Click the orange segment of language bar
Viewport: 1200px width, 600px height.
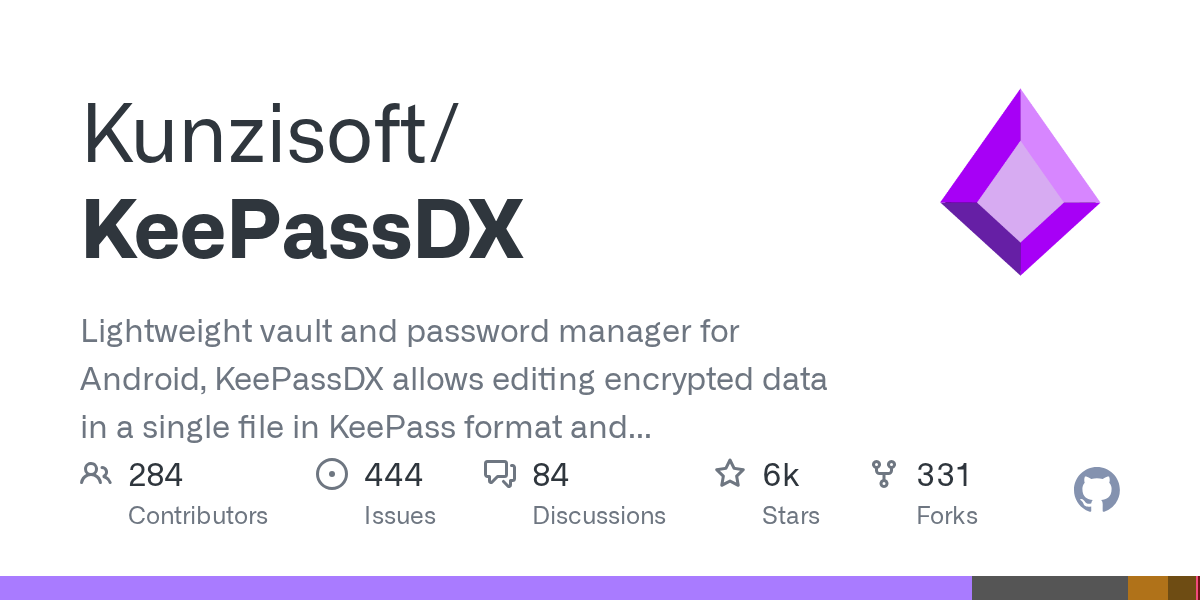[1147, 588]
